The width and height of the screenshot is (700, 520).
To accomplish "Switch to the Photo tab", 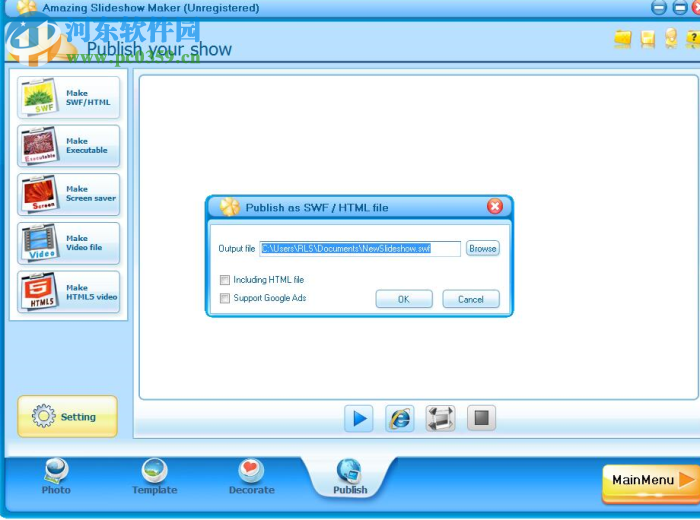I will point(56,477).
